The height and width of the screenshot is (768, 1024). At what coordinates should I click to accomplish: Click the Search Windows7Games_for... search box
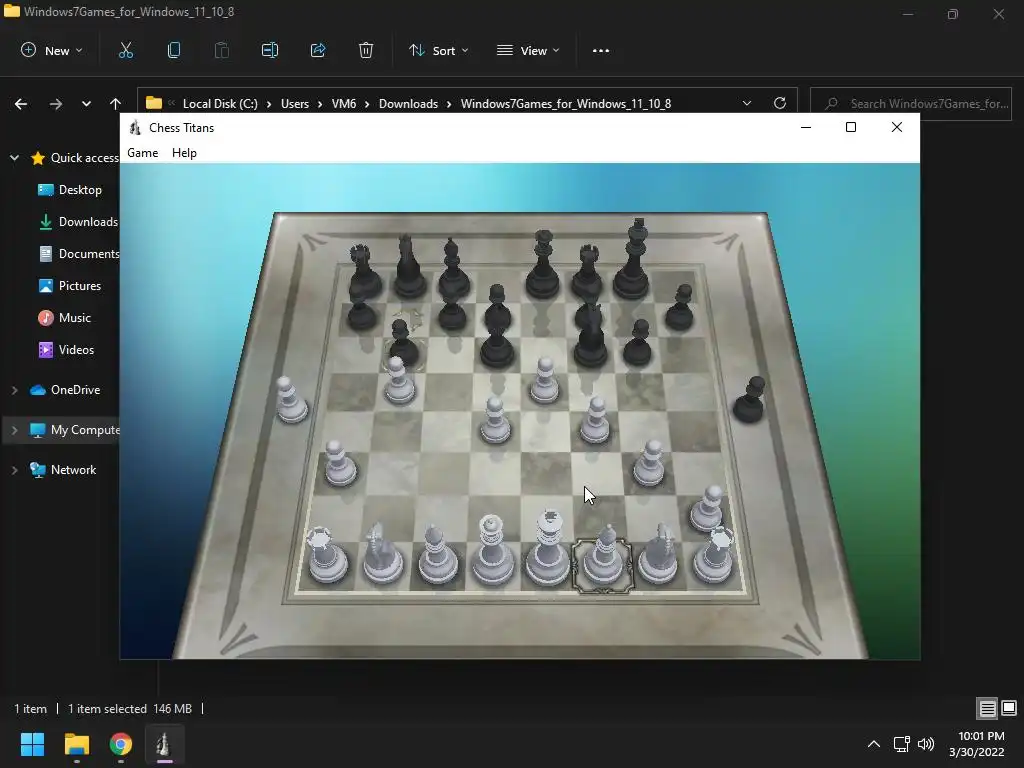coord(910,103)
